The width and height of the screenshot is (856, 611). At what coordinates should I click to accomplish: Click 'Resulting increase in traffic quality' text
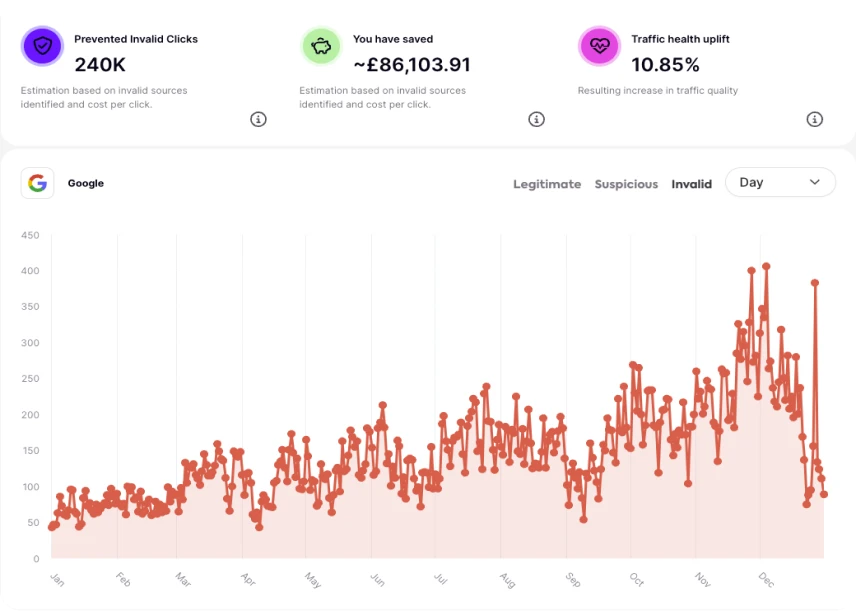(x=658, y=90)
